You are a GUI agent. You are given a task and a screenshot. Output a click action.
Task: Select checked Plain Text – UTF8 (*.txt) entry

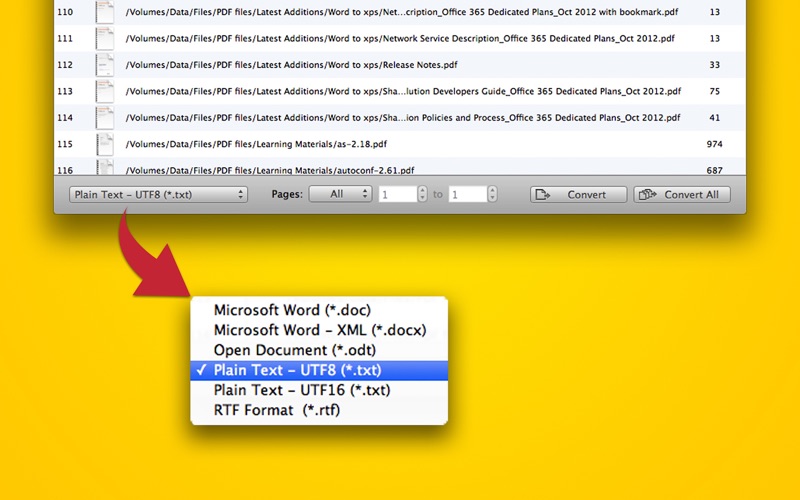coord(319,370)
